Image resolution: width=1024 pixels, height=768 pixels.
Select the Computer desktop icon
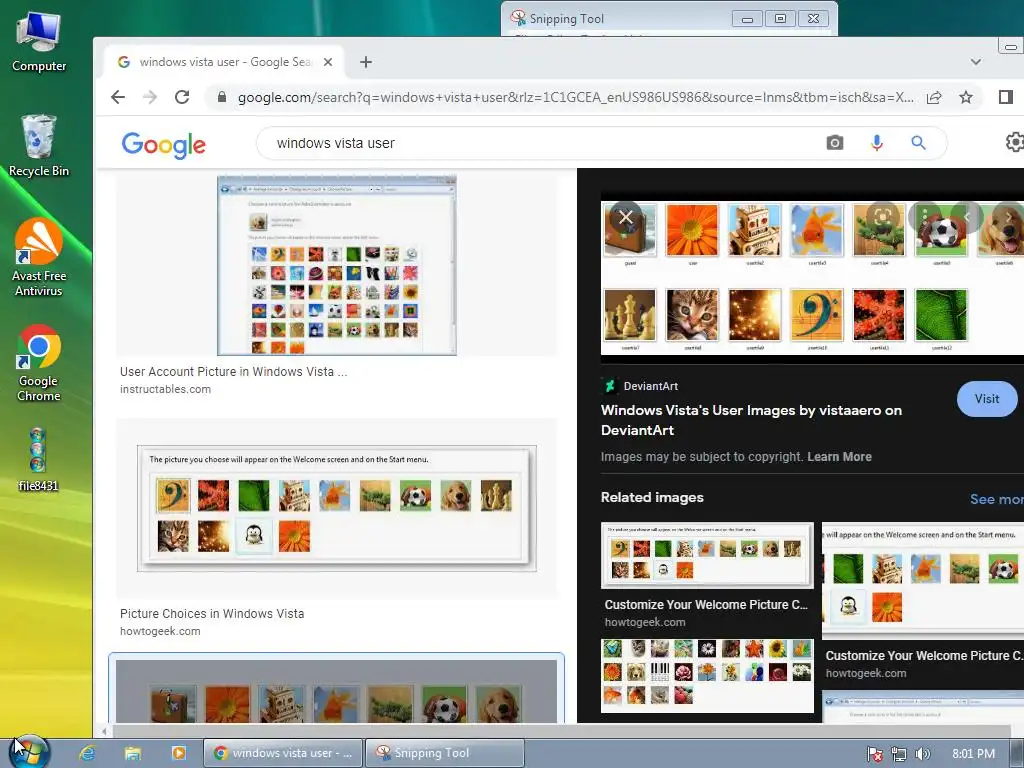[39, 42]
